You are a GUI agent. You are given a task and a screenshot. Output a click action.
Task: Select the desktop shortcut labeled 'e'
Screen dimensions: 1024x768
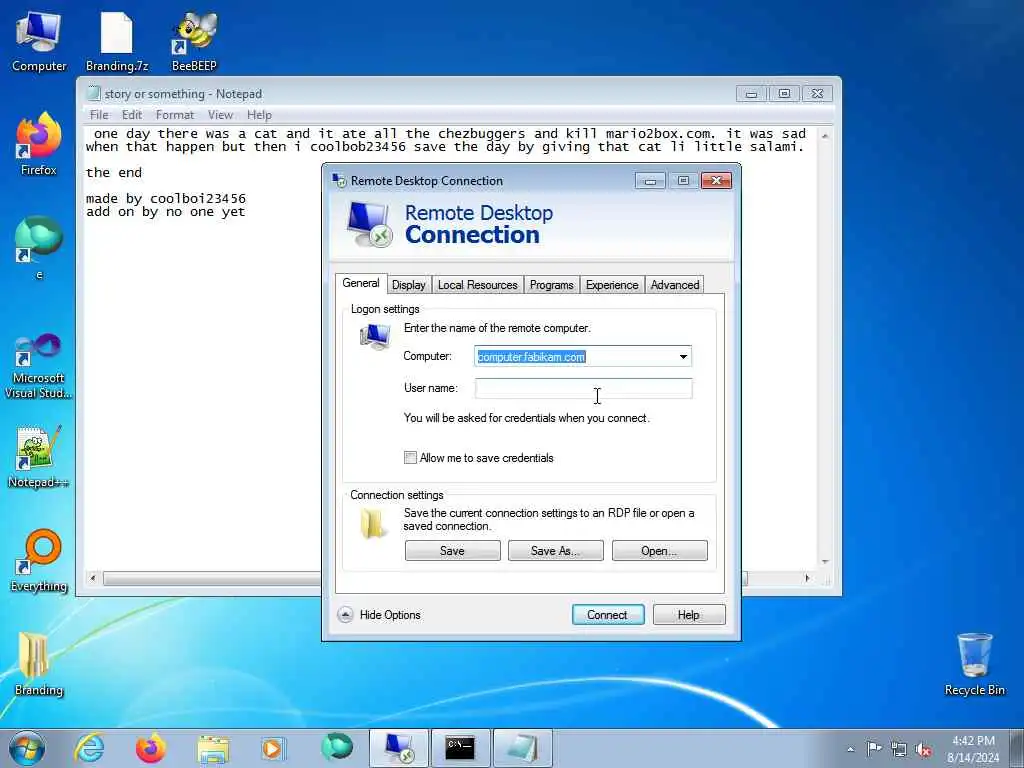tap(39, 248)
